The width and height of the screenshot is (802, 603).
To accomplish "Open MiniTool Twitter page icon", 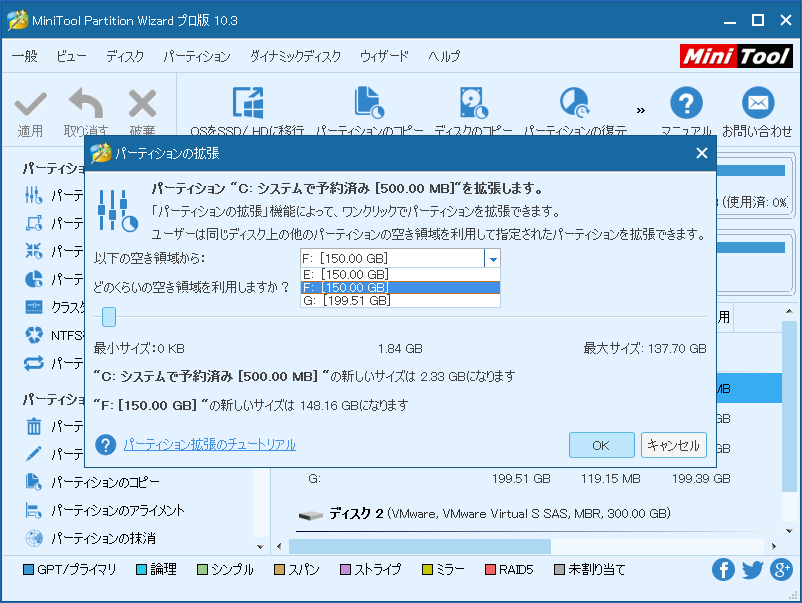I will pos(752,570).
